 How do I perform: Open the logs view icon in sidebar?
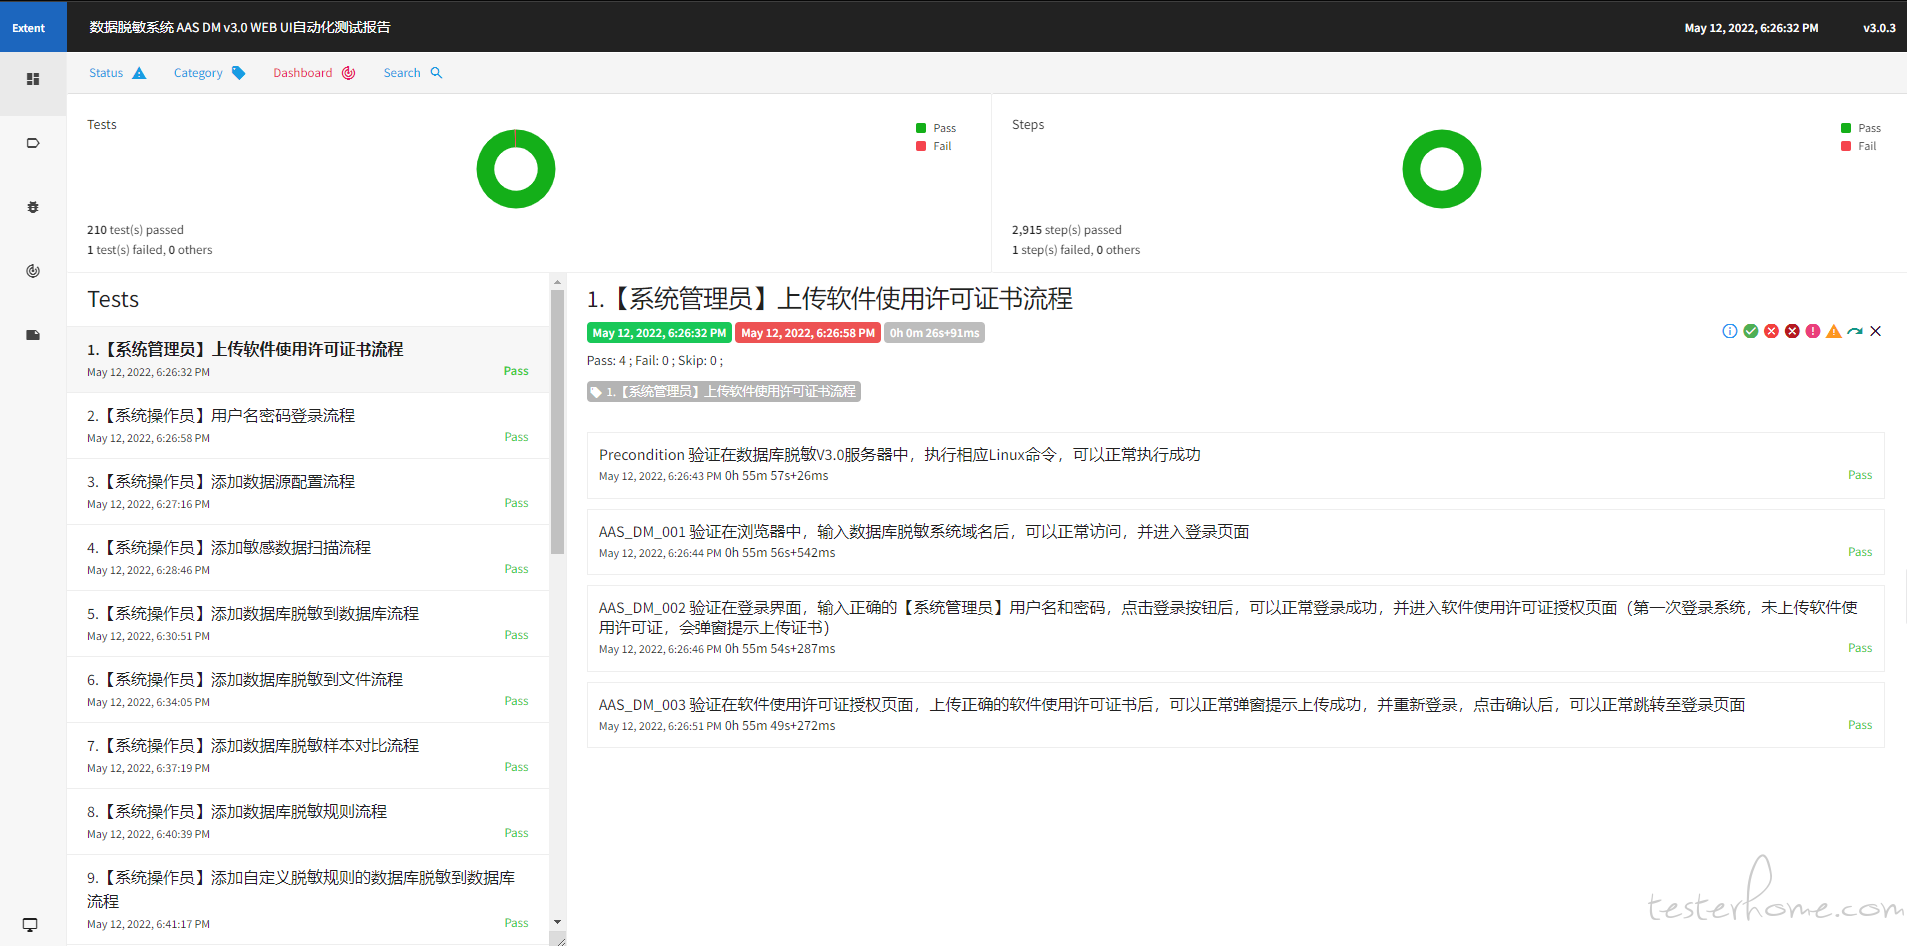(33, 335)
